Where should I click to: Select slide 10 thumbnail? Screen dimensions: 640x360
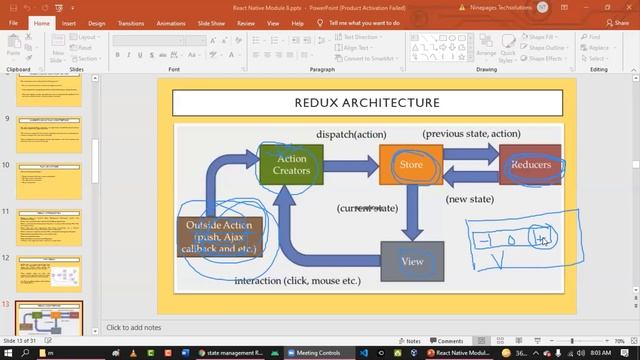point(49,181)
